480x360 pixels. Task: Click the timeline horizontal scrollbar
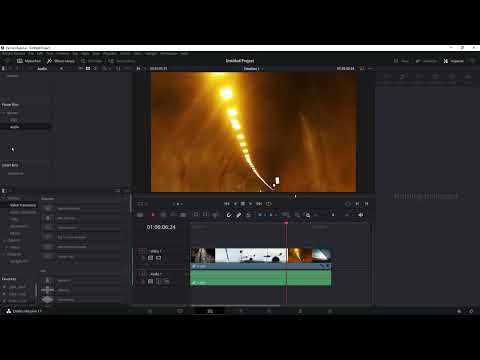click(x=236, y=305)
